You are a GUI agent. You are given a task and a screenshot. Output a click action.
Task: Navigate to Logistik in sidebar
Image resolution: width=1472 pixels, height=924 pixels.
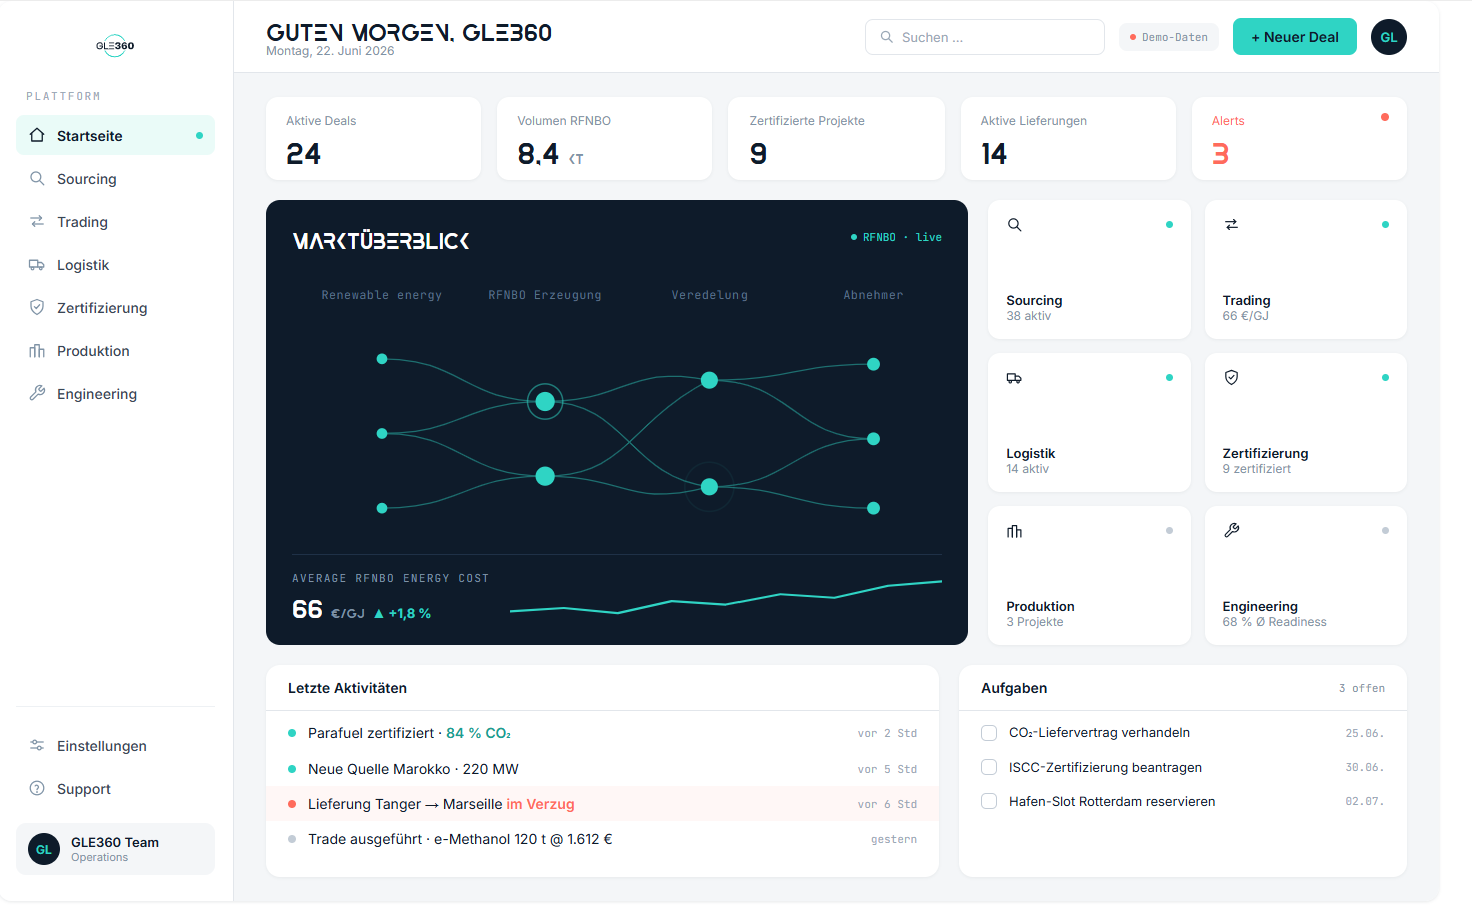115,264
